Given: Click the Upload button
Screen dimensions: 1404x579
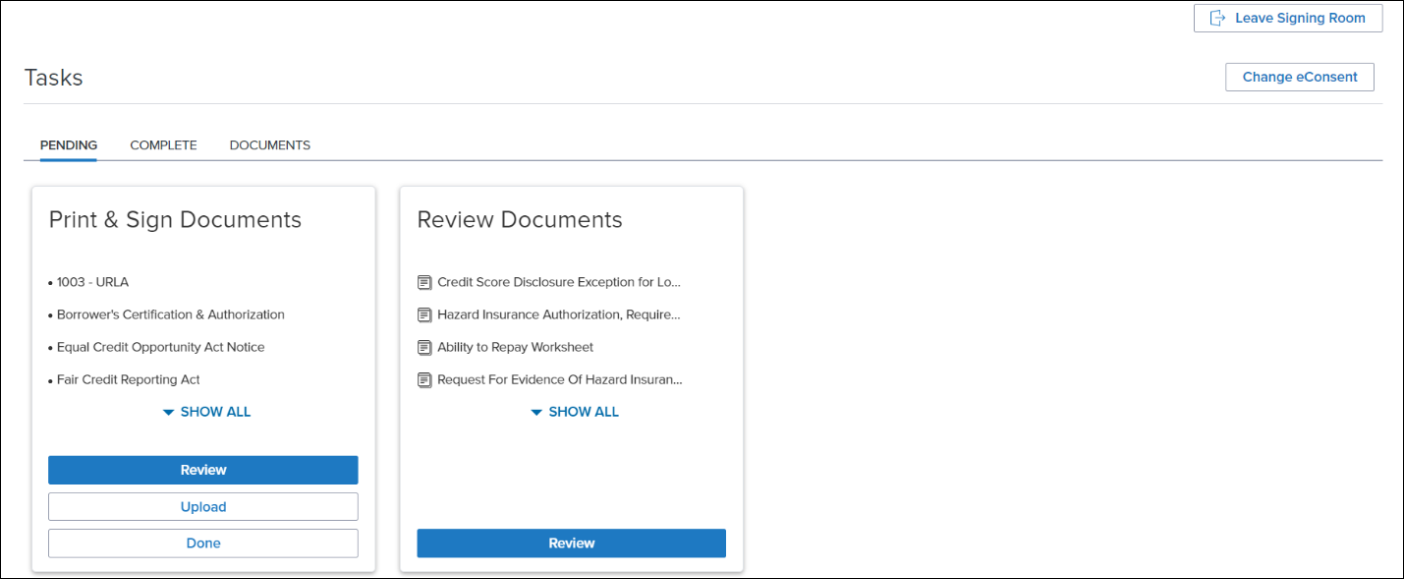Looking at the screenshot, I should tap(203, 506).
